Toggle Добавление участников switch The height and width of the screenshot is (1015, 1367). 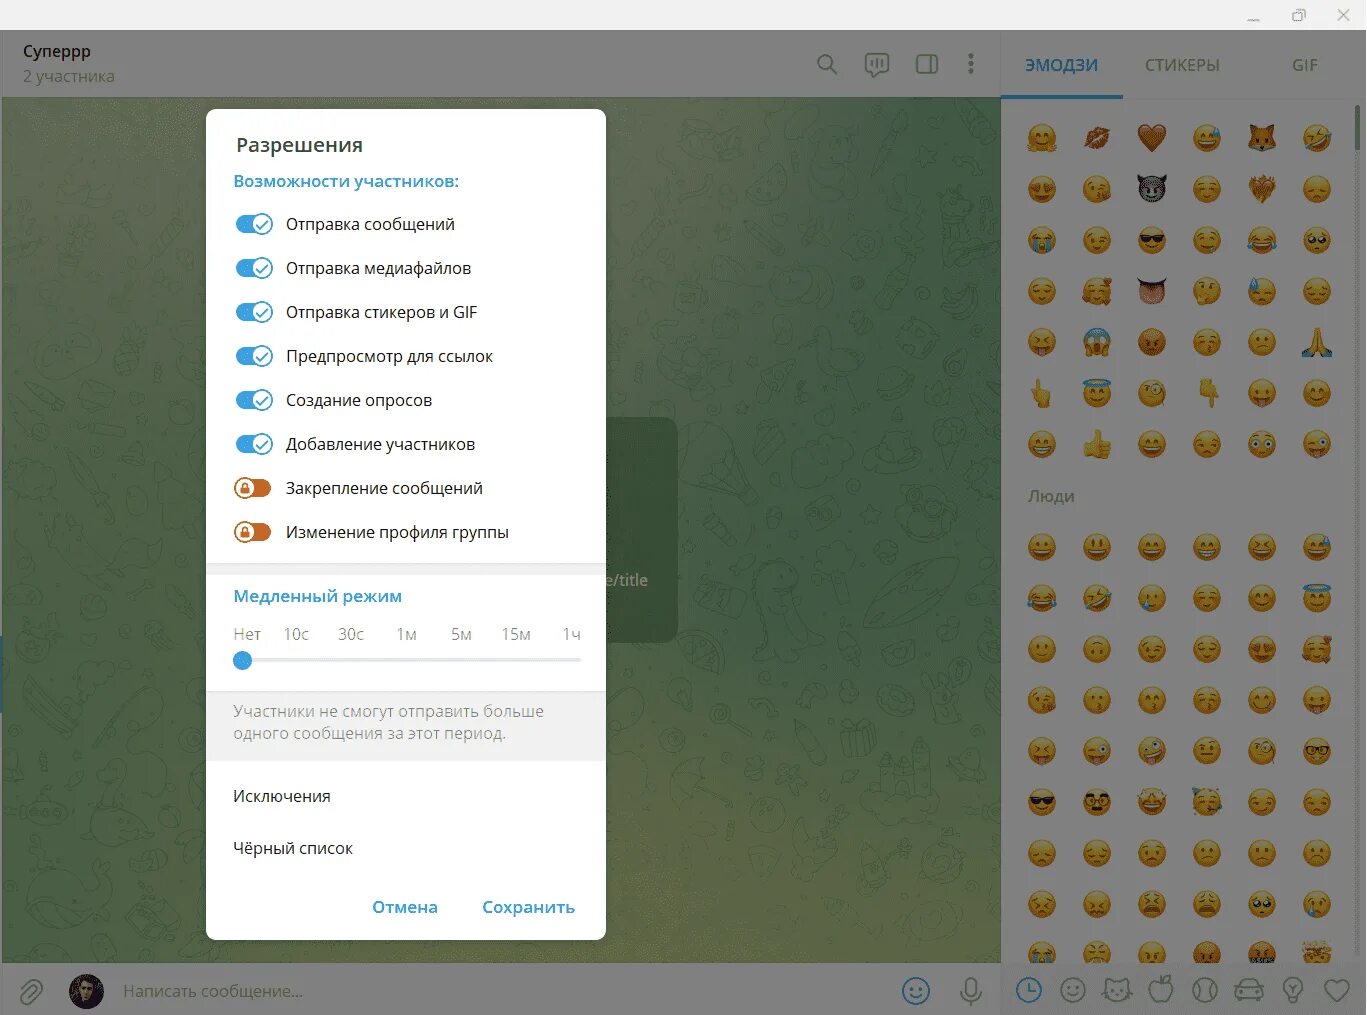(x=254, y=444)
